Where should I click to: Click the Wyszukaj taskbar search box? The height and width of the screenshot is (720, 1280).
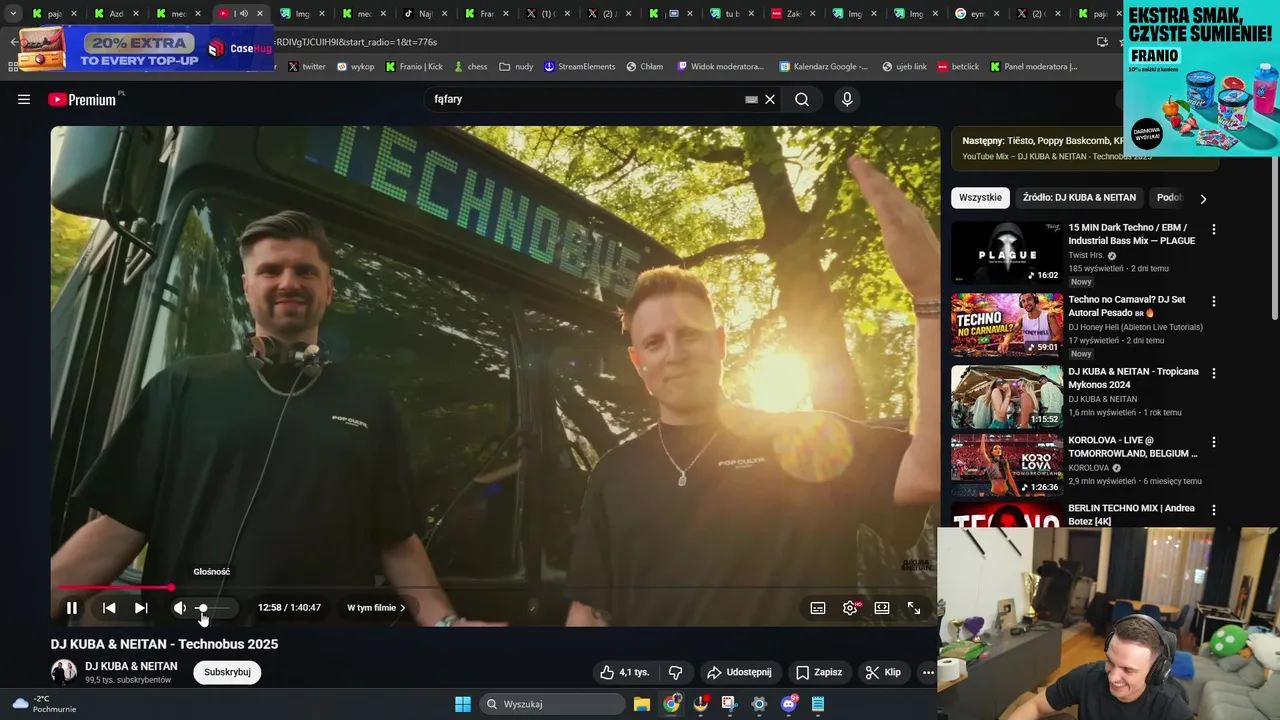tap(553, 704)
